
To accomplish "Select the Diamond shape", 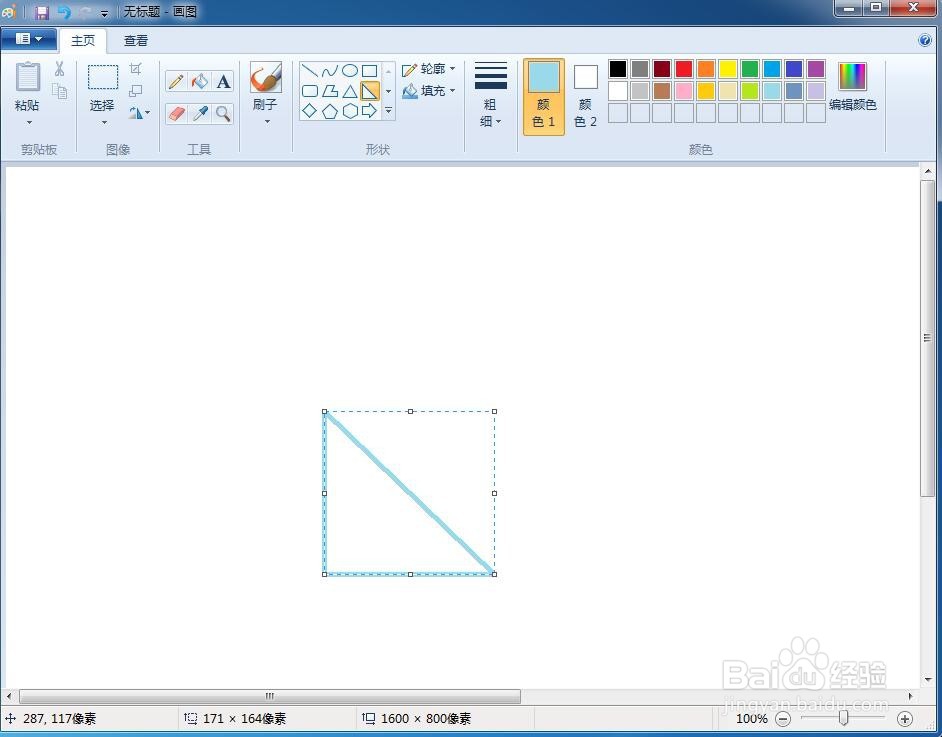I will 309,111.
